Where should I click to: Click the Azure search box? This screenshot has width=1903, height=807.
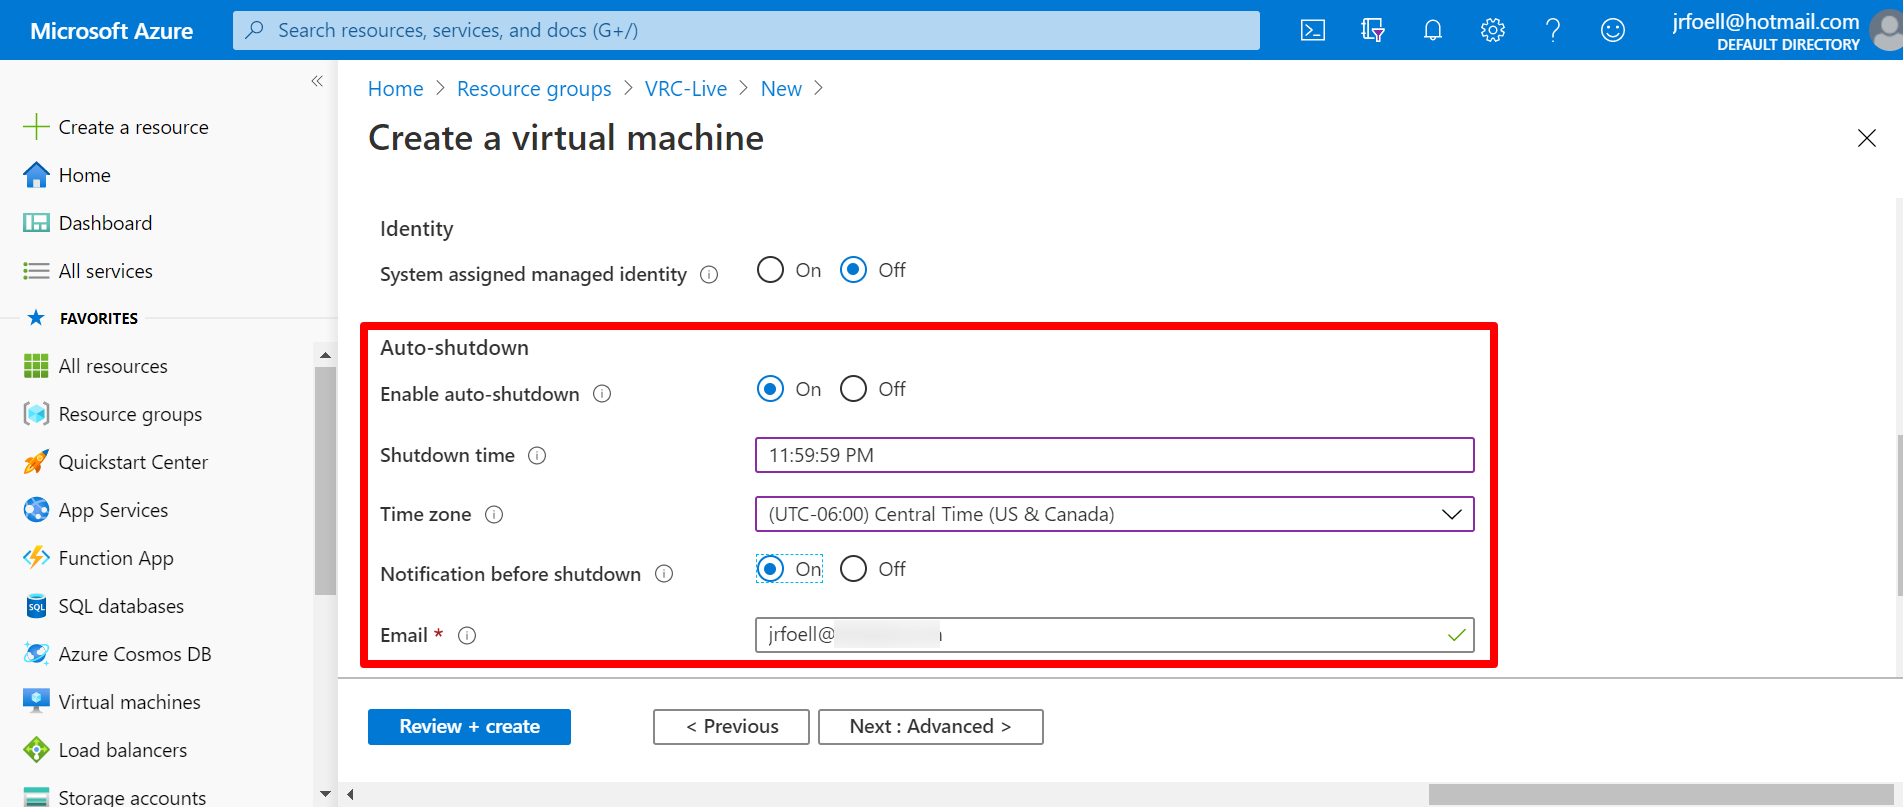tap(746, 30)
